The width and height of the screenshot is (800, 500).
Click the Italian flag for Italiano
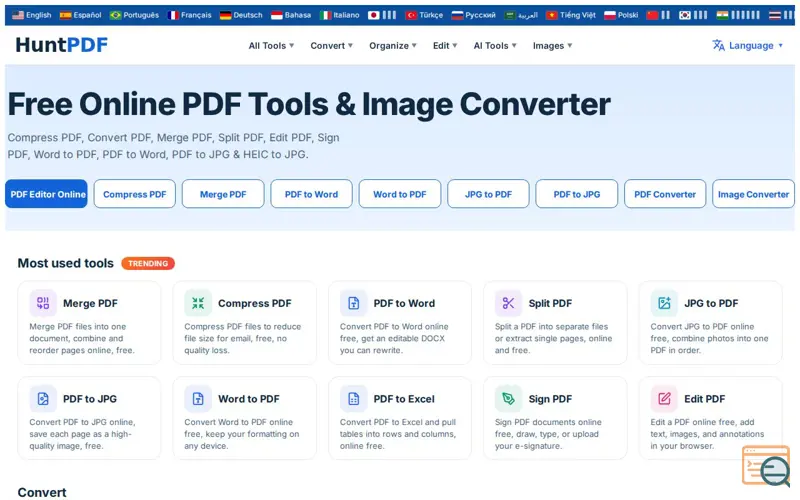(x=326, y=15)
